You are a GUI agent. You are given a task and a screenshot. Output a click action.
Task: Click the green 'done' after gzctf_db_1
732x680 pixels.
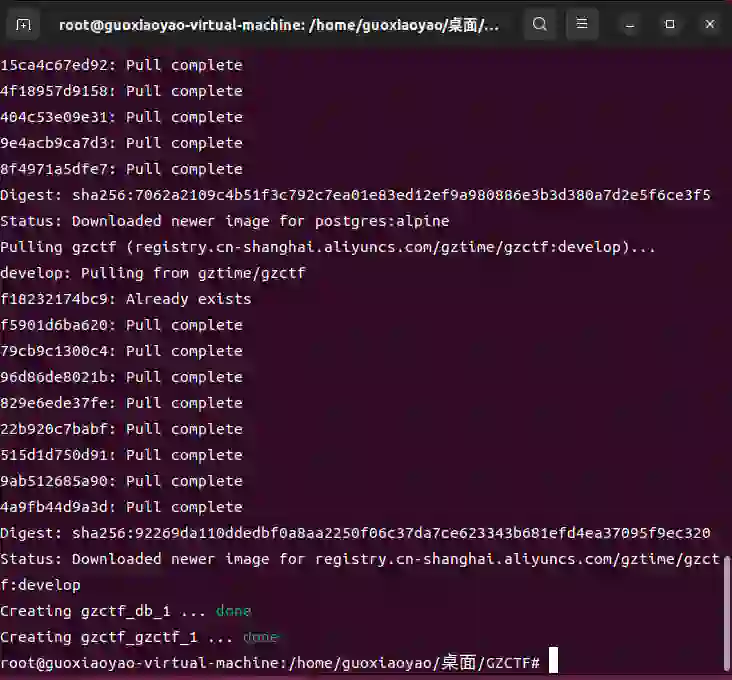tap(233, 611)
